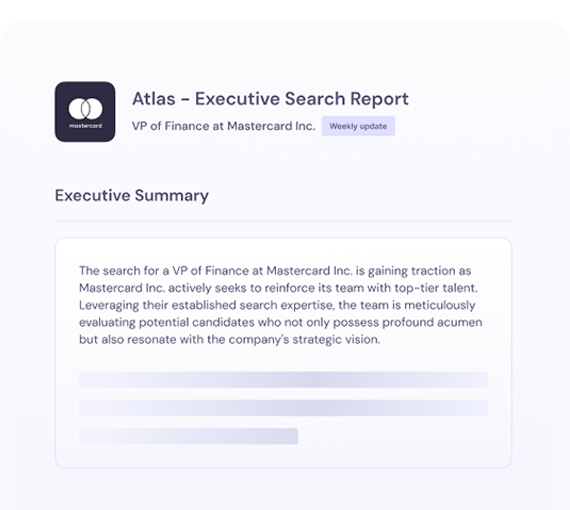Click the short third loading placeholder bar
This screenshot has width=570, height=510.
(189, 436)
